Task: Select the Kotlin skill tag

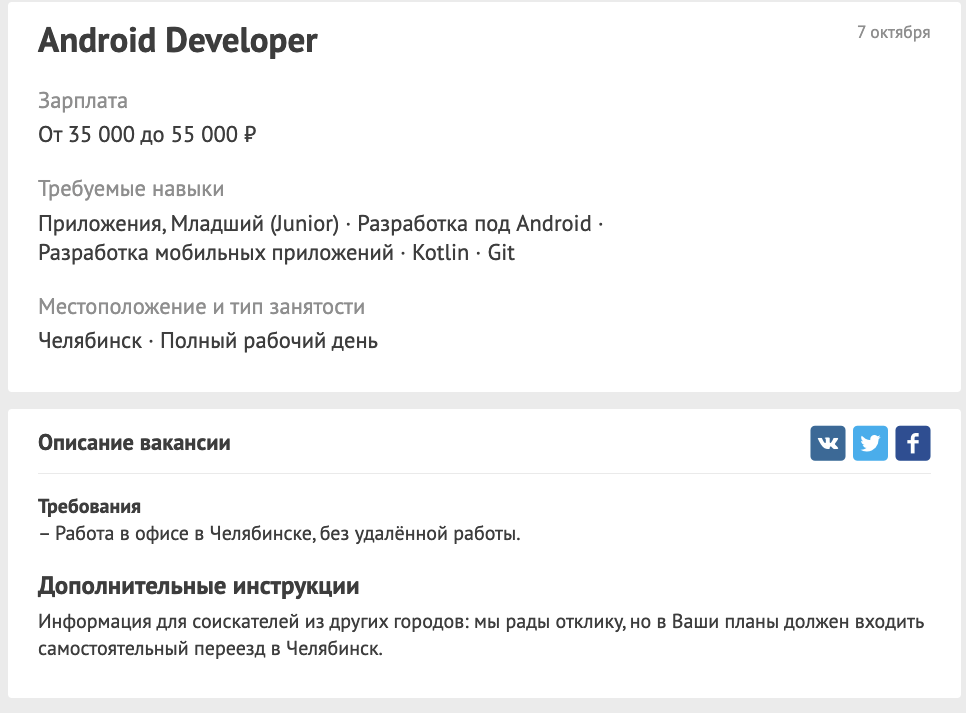Action: pyautogui.click(x=440, y=253)
